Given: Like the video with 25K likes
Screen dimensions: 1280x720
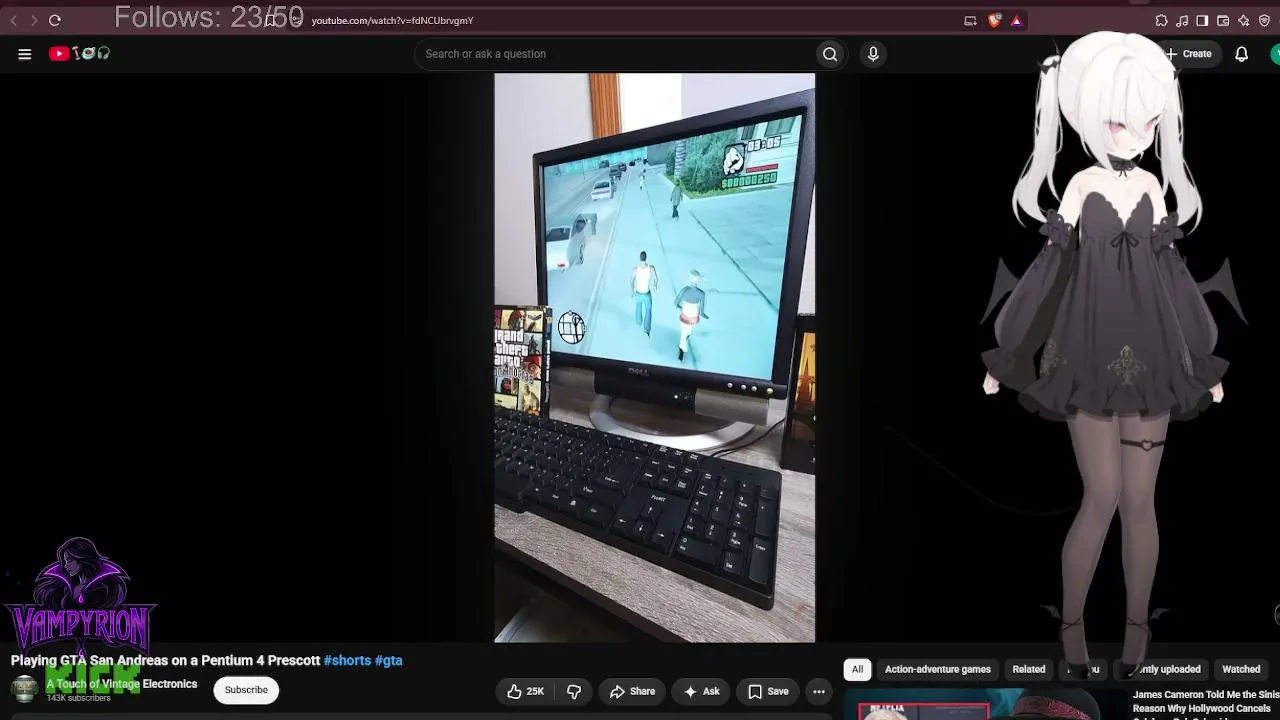Looking at the screenshot, I should point(525,691).
